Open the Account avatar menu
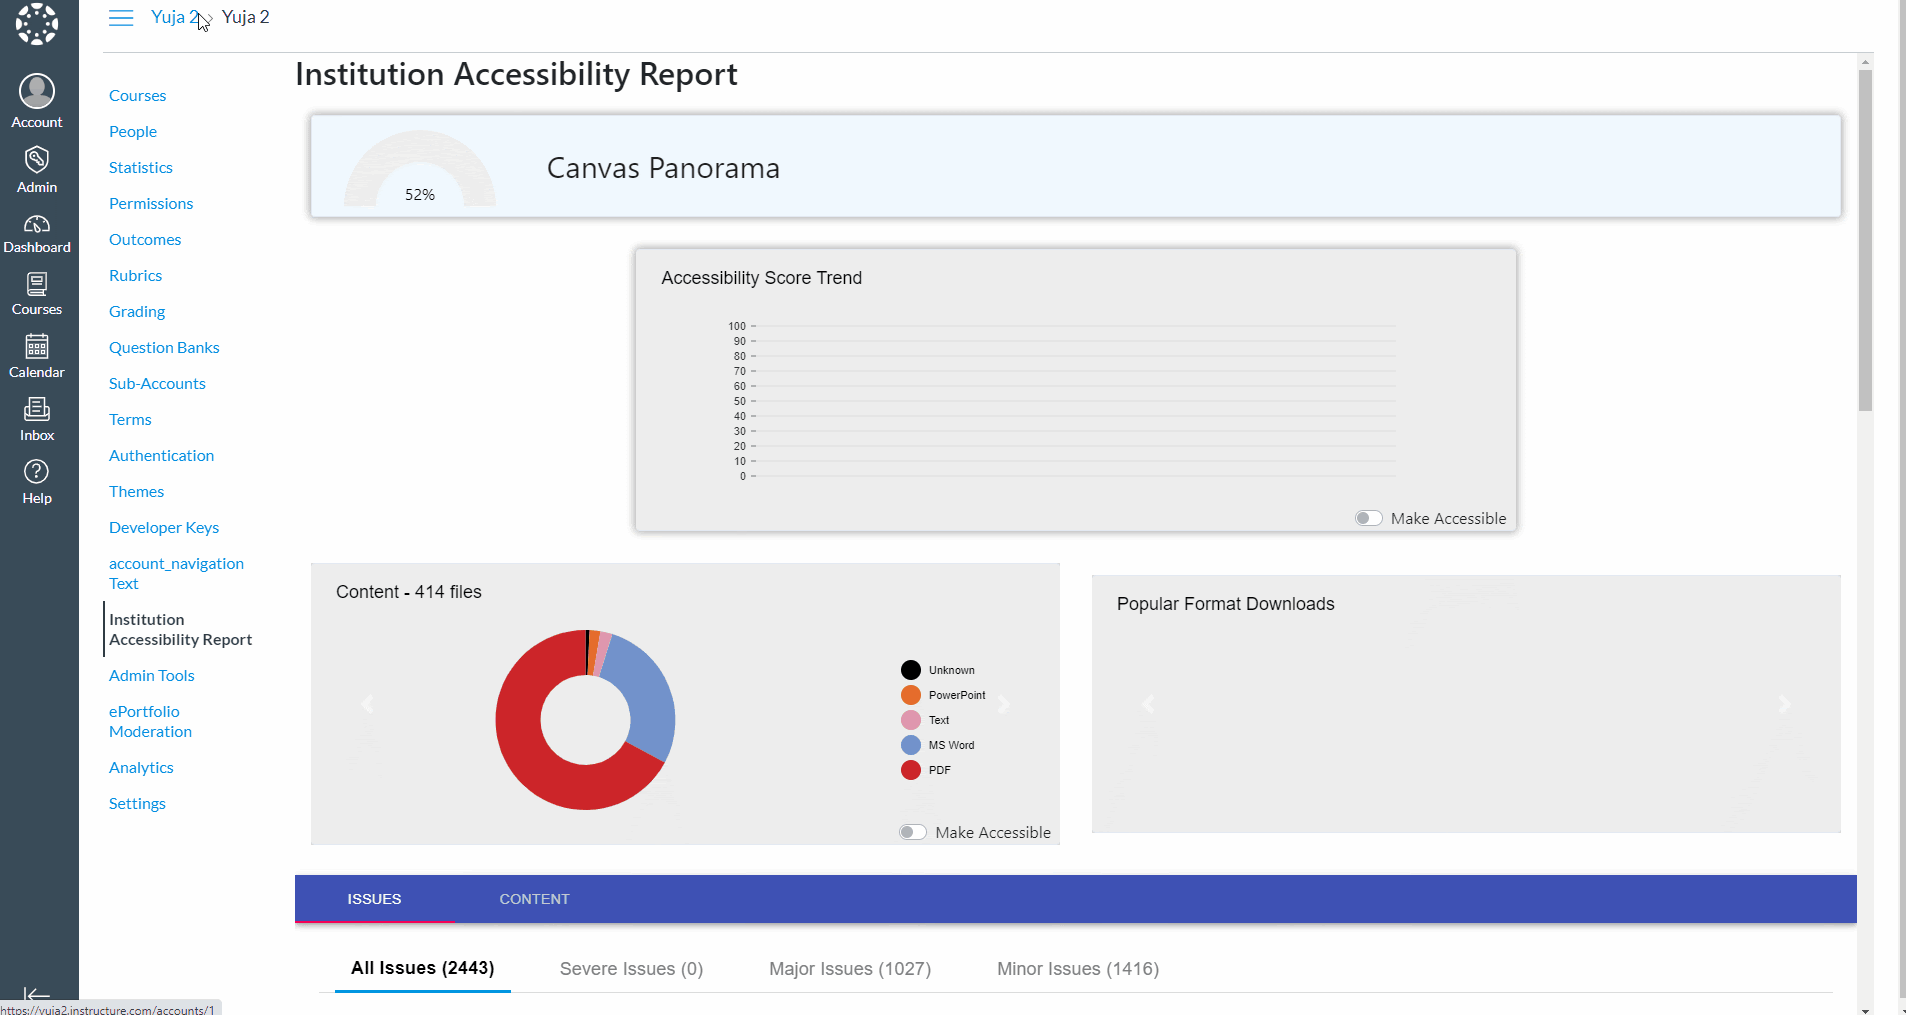This screenshot has height=1015, width=1906. click(37, 102)
